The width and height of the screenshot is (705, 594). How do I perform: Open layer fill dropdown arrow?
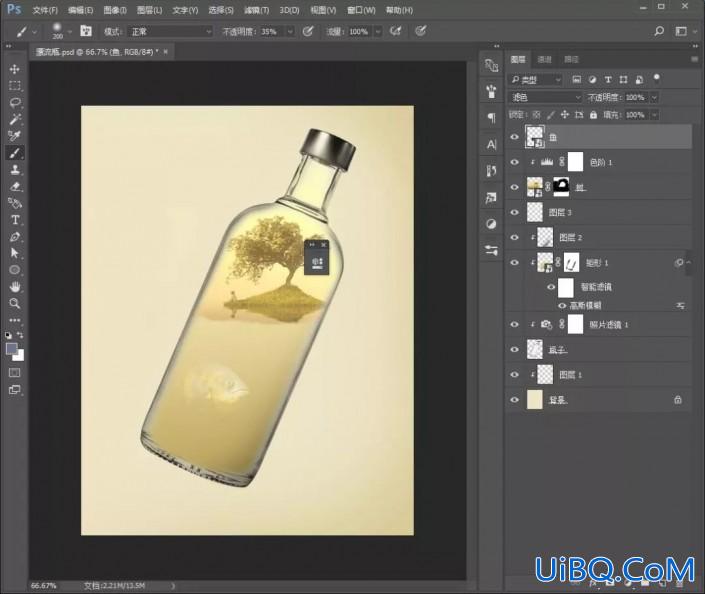[654, 115]
